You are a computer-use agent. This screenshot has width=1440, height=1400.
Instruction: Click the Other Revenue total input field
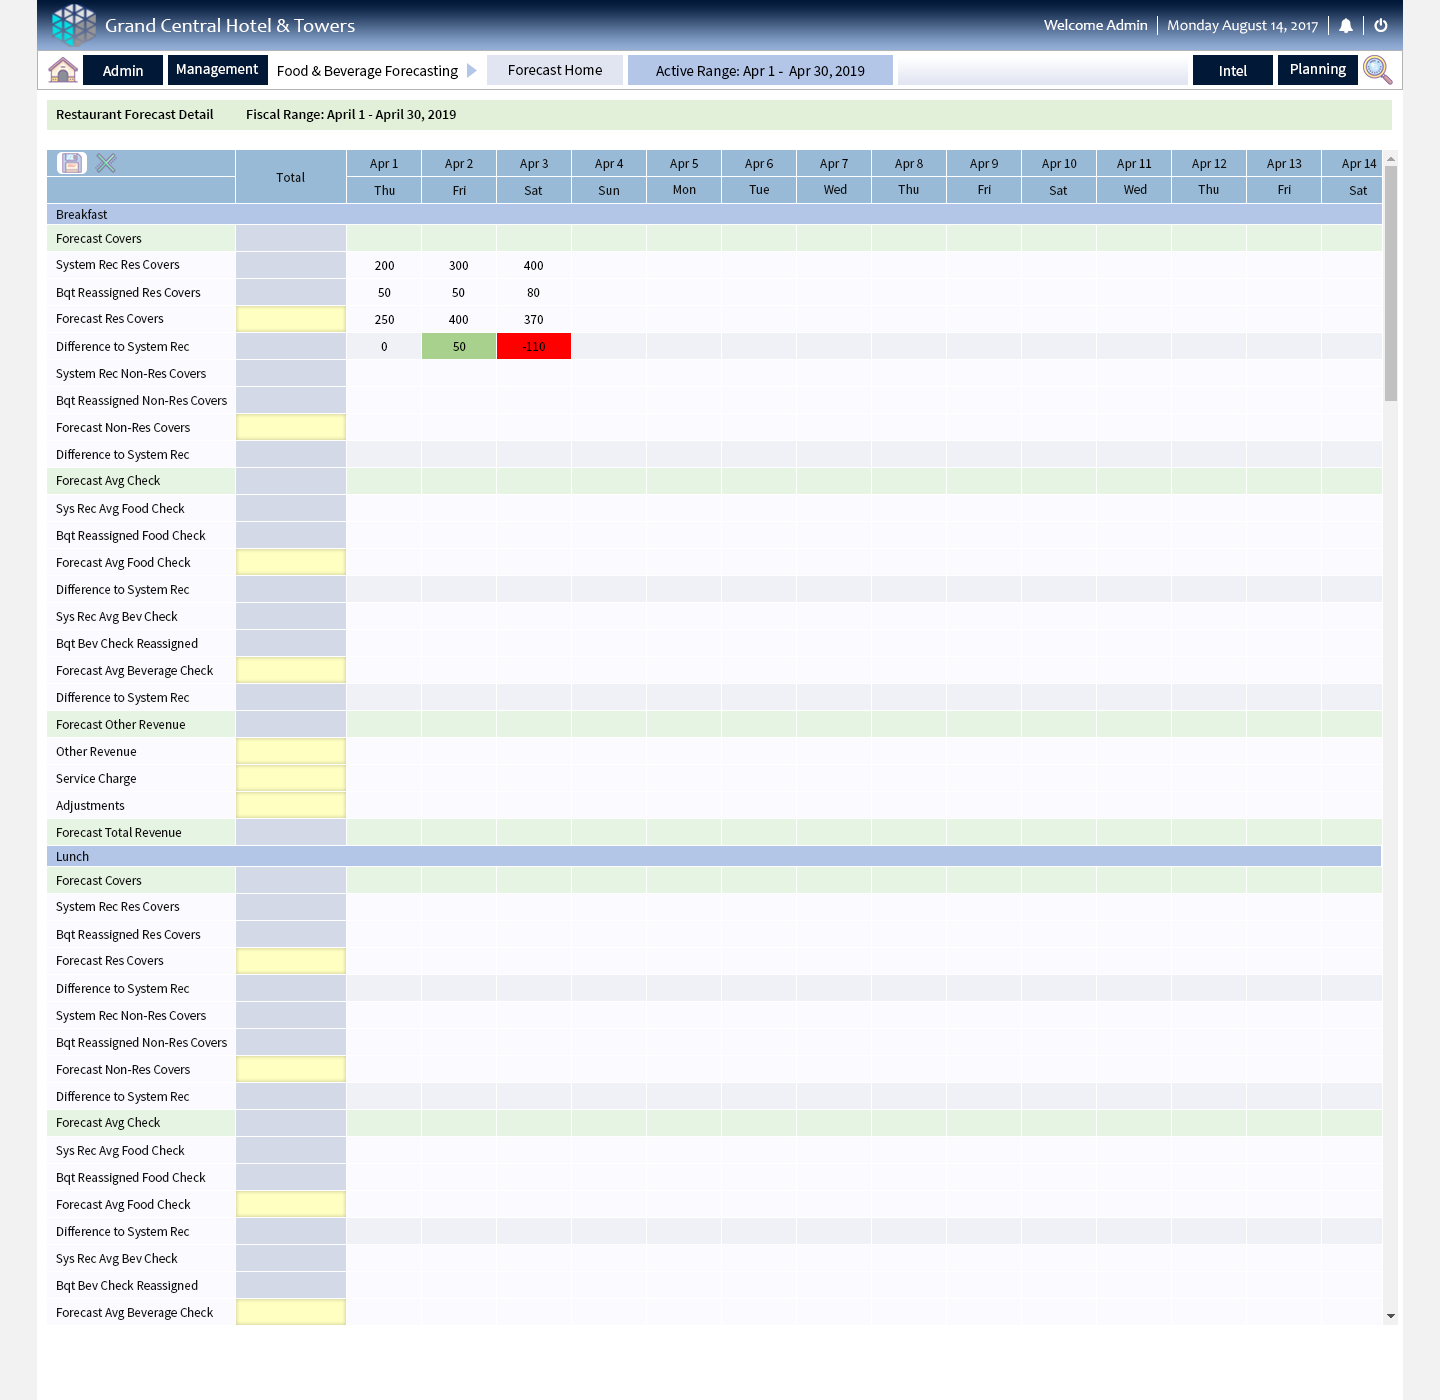[x=291, y=752]
